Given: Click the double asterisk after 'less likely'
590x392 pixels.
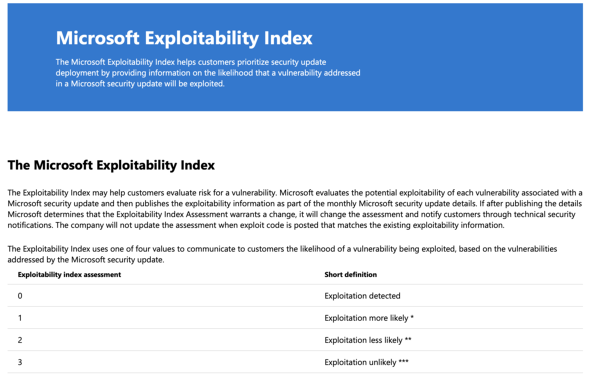Looking at the screenshot, I should pyautogui.click(x=408, y=339).
